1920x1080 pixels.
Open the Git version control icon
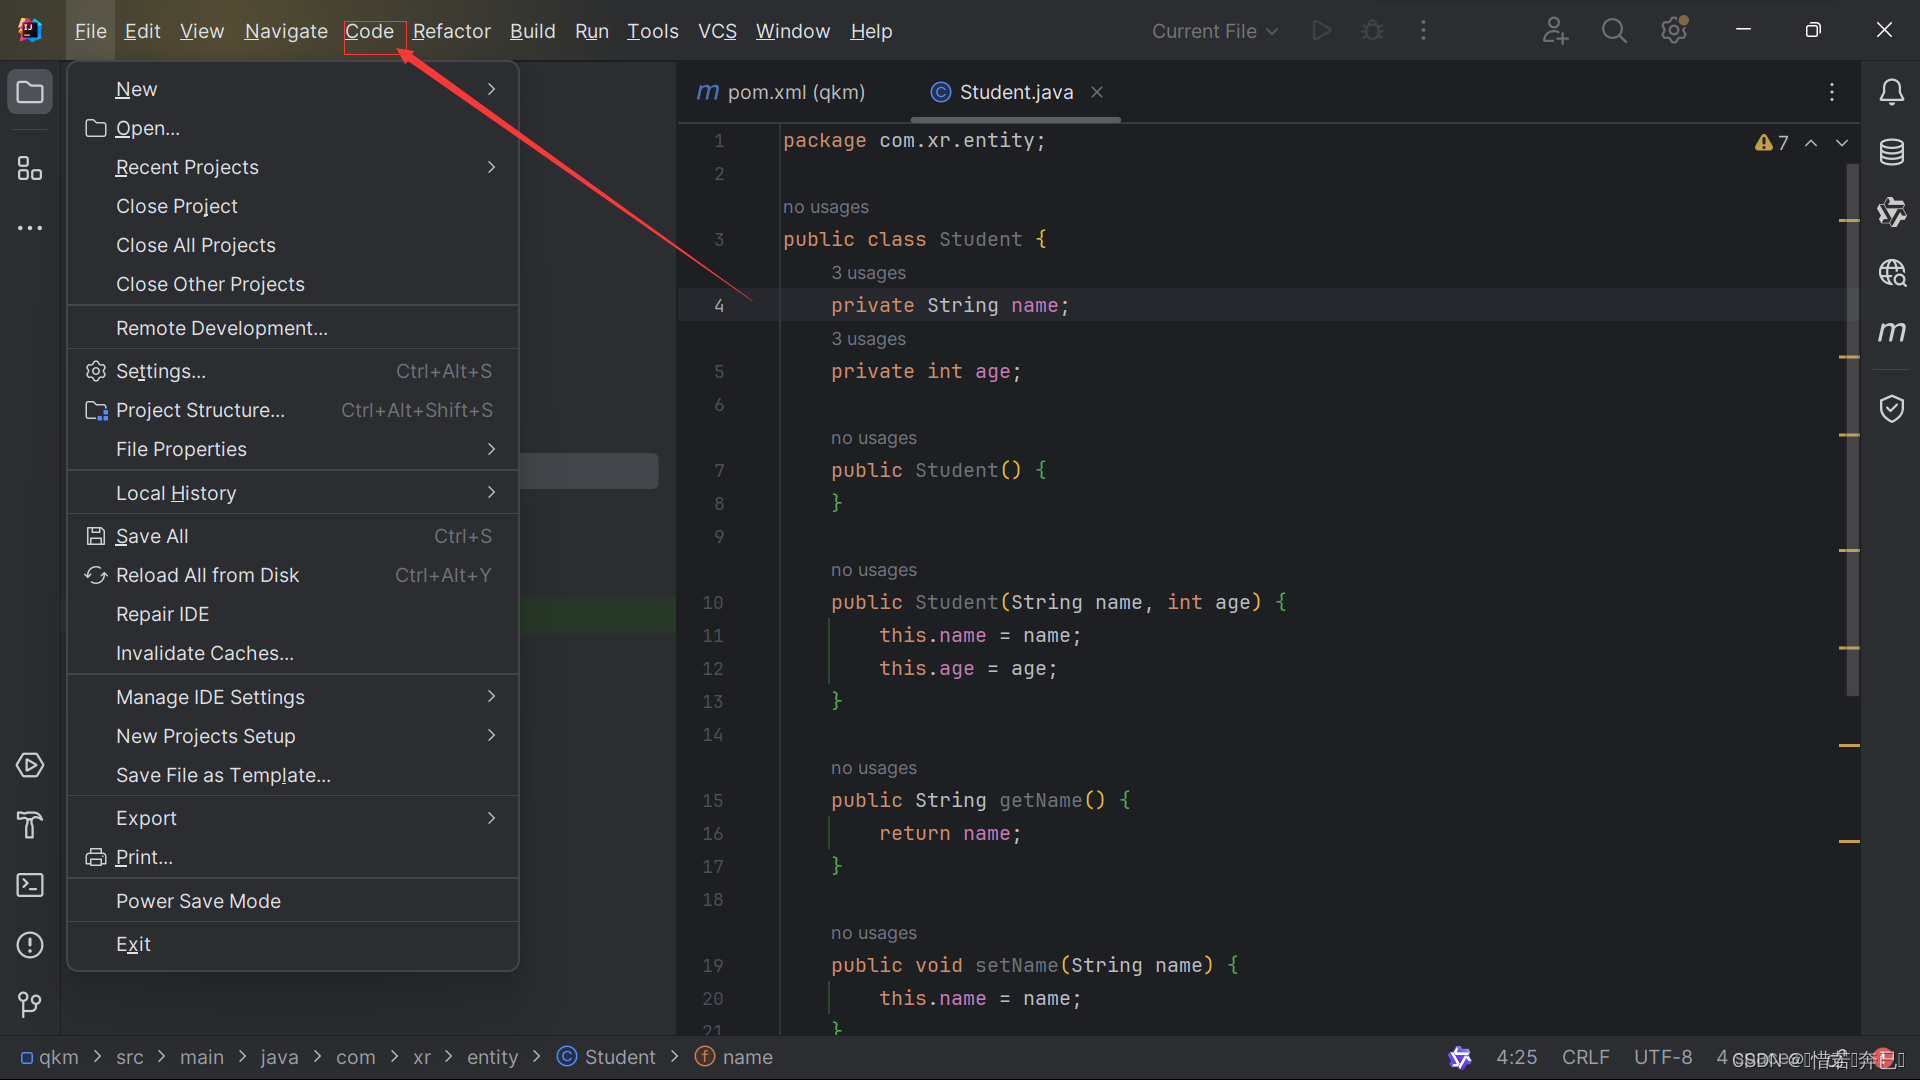(30, 1004)
